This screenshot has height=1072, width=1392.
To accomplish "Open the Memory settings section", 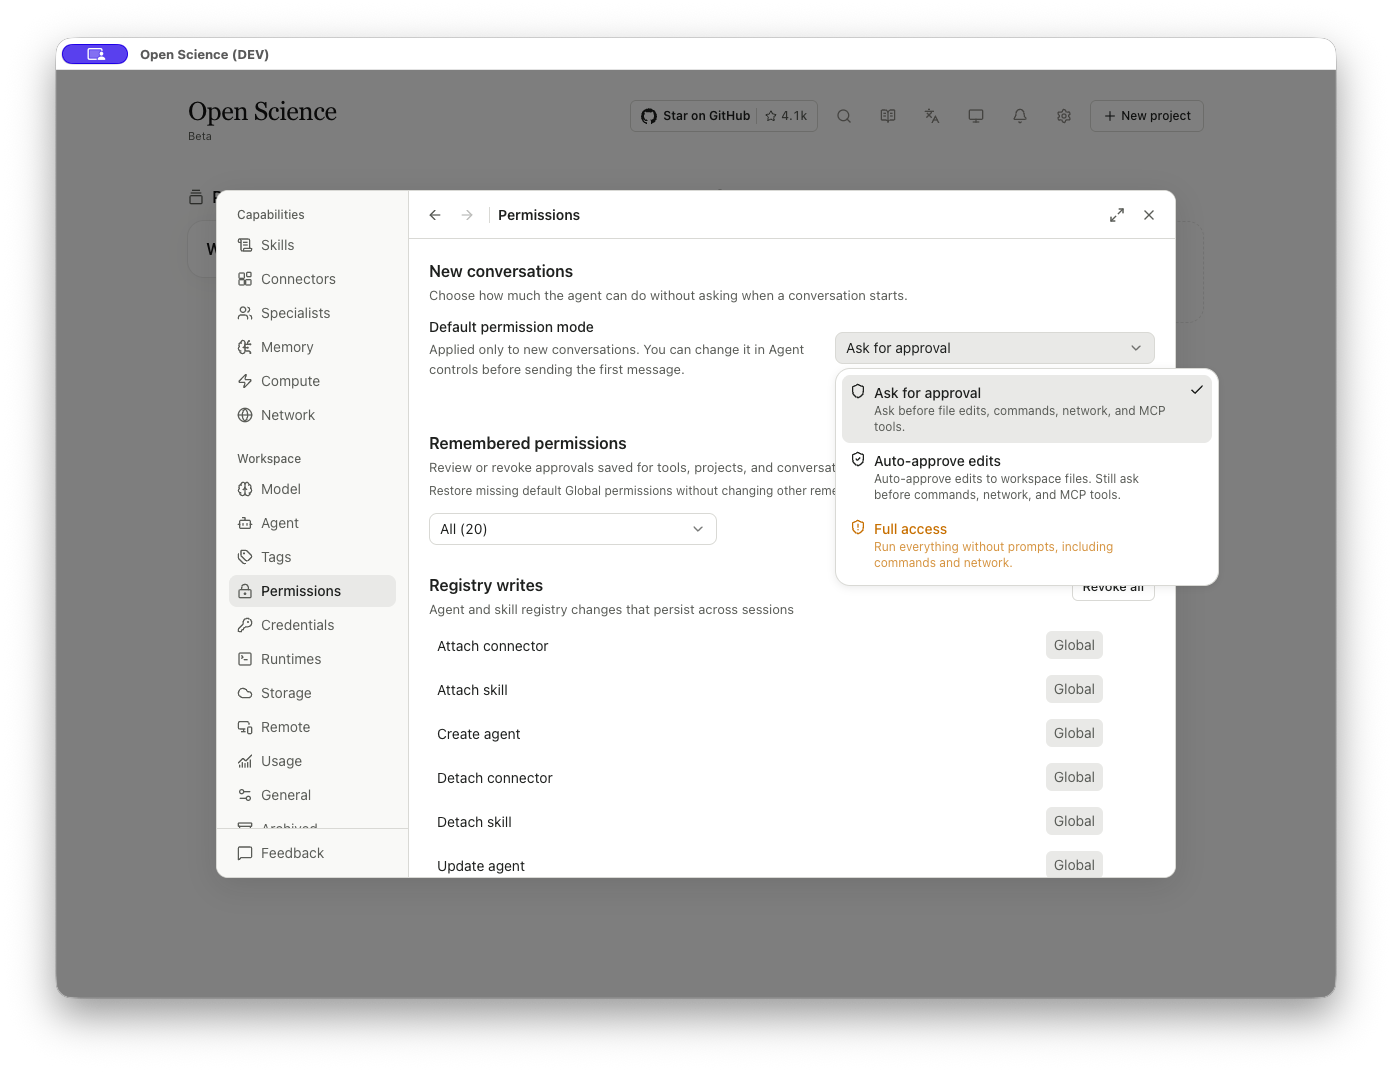I will tap(312, 347).
